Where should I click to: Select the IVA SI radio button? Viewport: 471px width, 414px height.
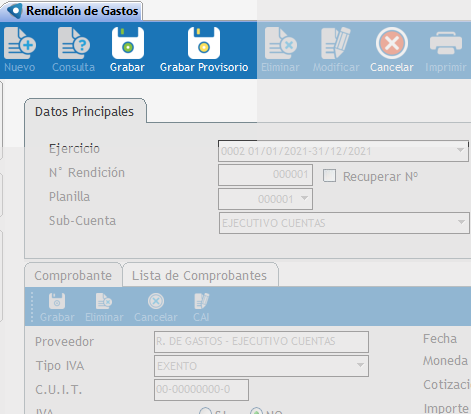(x=205, y=411)
